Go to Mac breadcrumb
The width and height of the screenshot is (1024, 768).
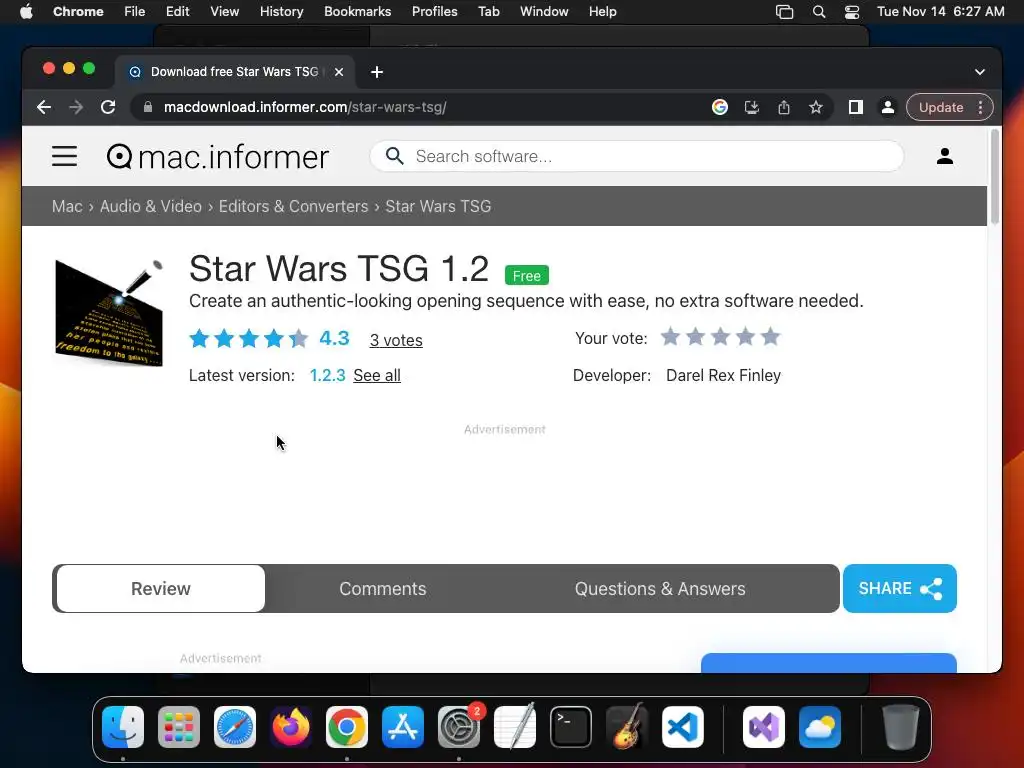(67, 206)
